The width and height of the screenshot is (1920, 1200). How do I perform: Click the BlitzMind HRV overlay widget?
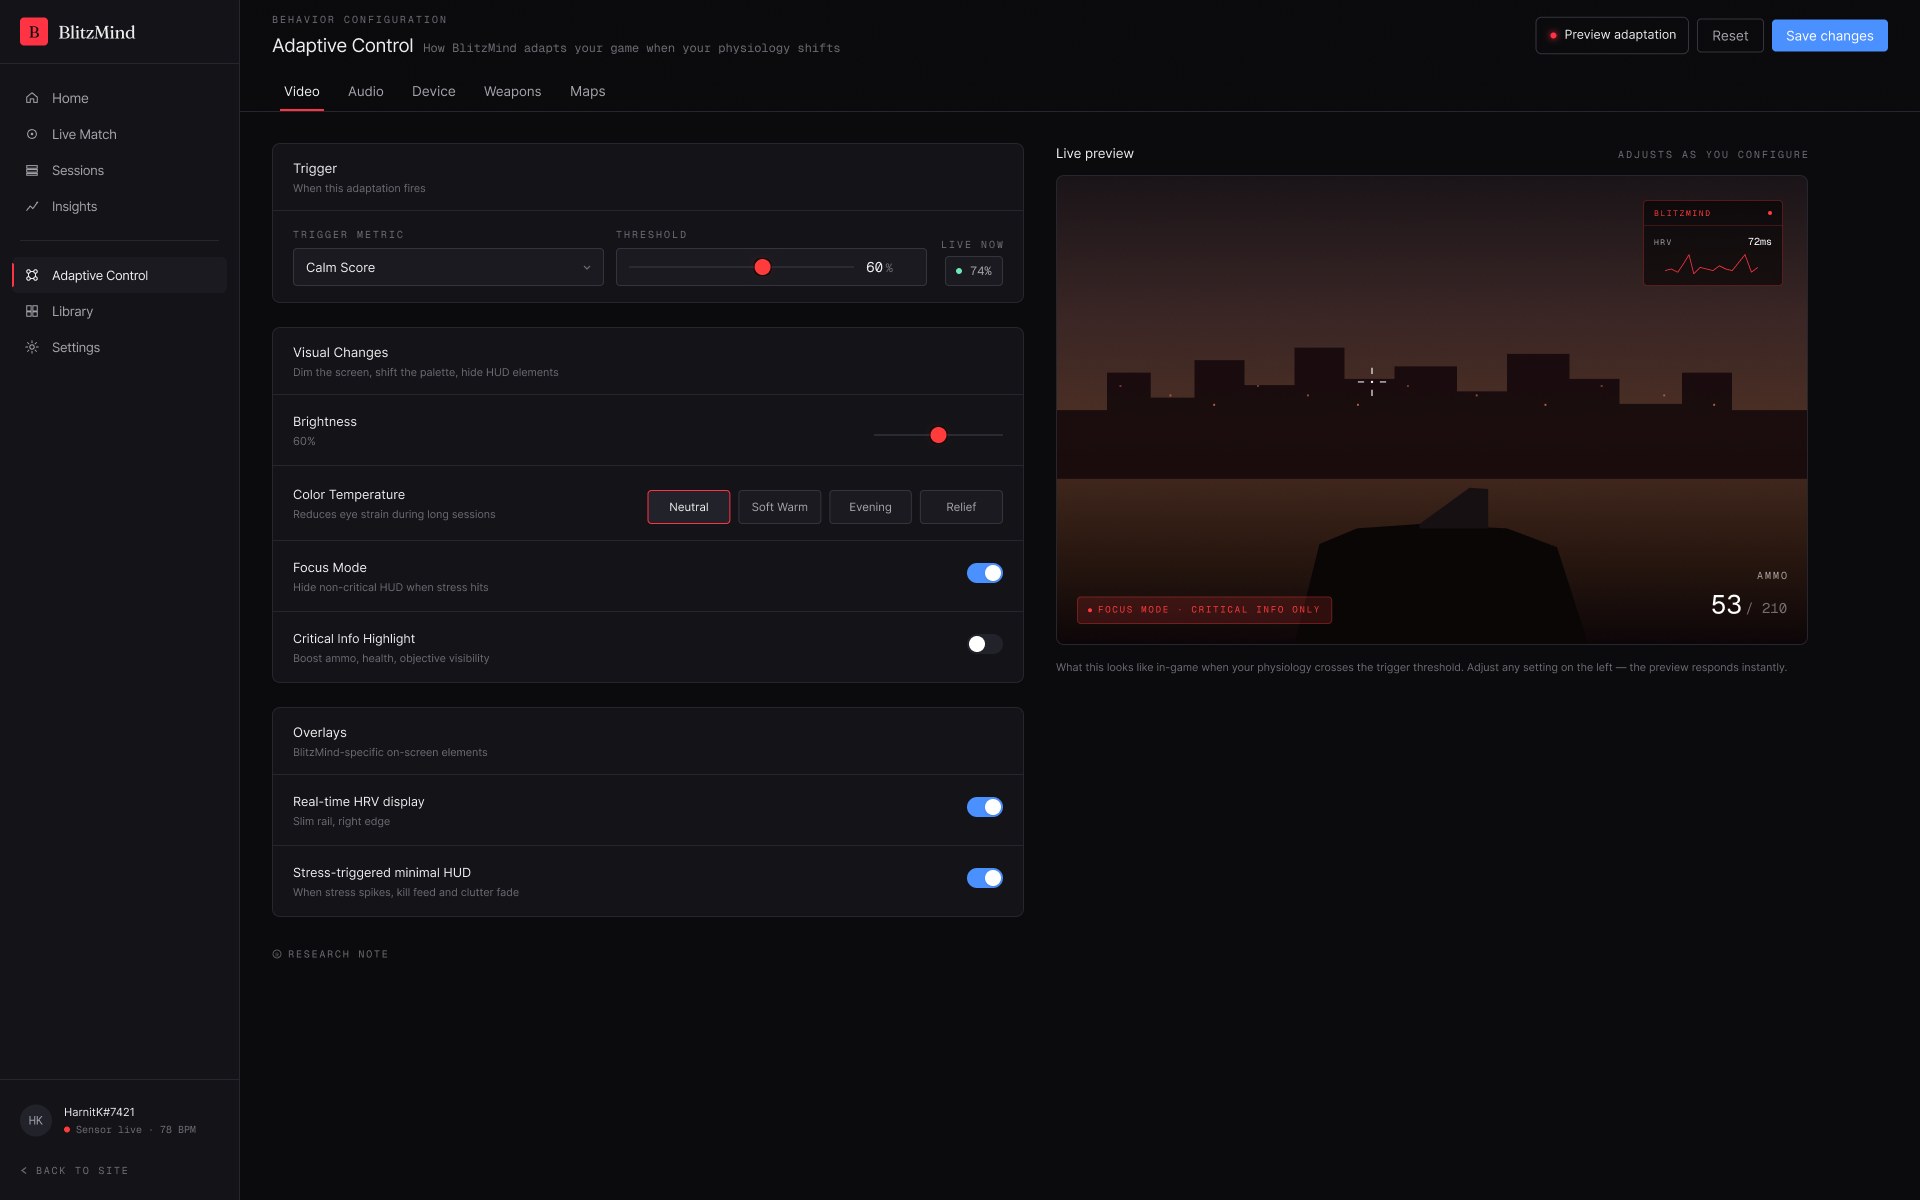pyautogui.click(x=1713, y=243)
